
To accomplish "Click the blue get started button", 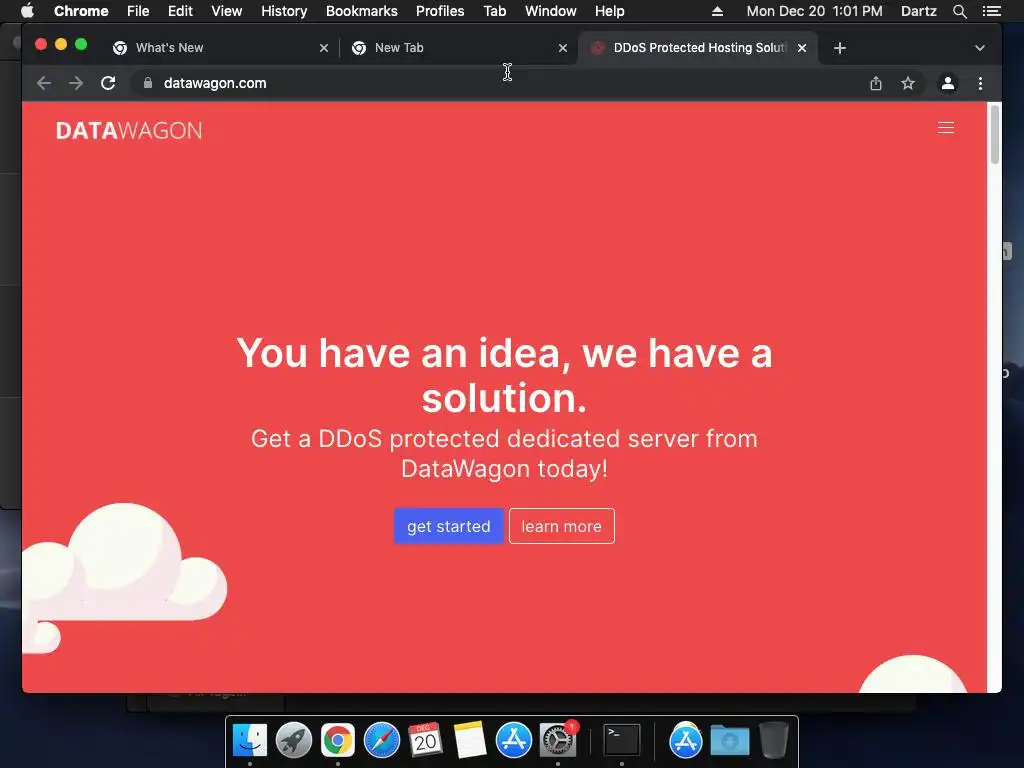I will [x=449, y=526].
